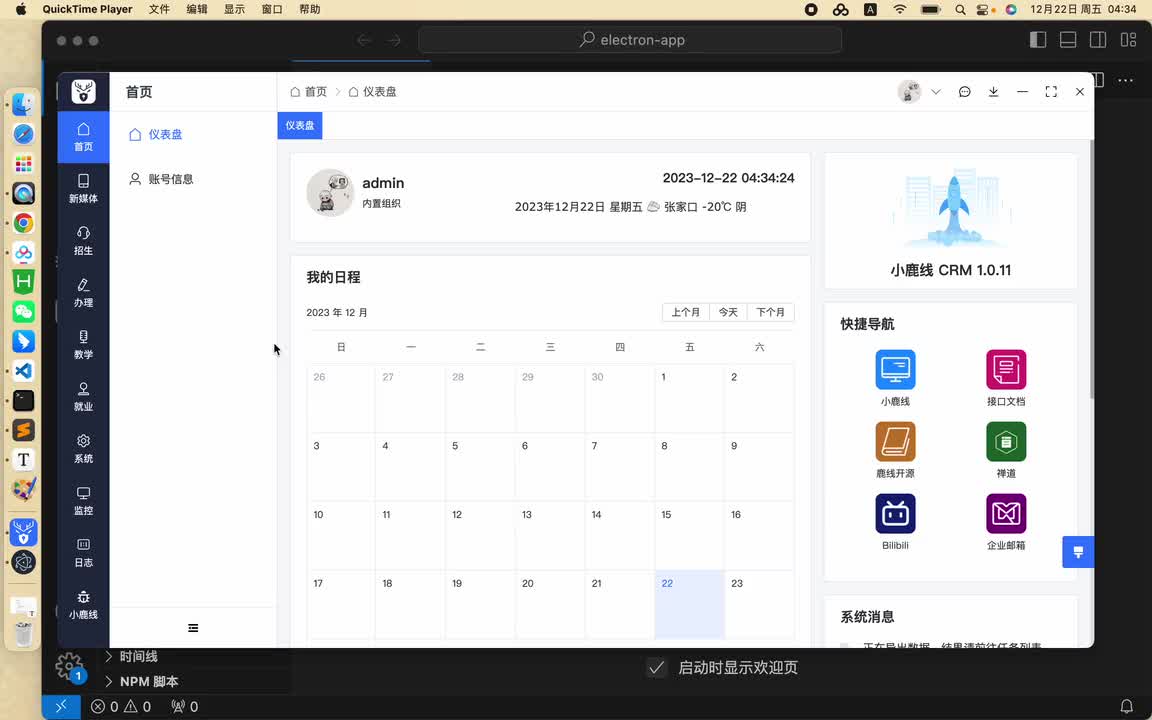The width and height of the screenshot is (1152, 720).
Task: Toggle VS Code panel layout icon
Action: [1068, 40]
